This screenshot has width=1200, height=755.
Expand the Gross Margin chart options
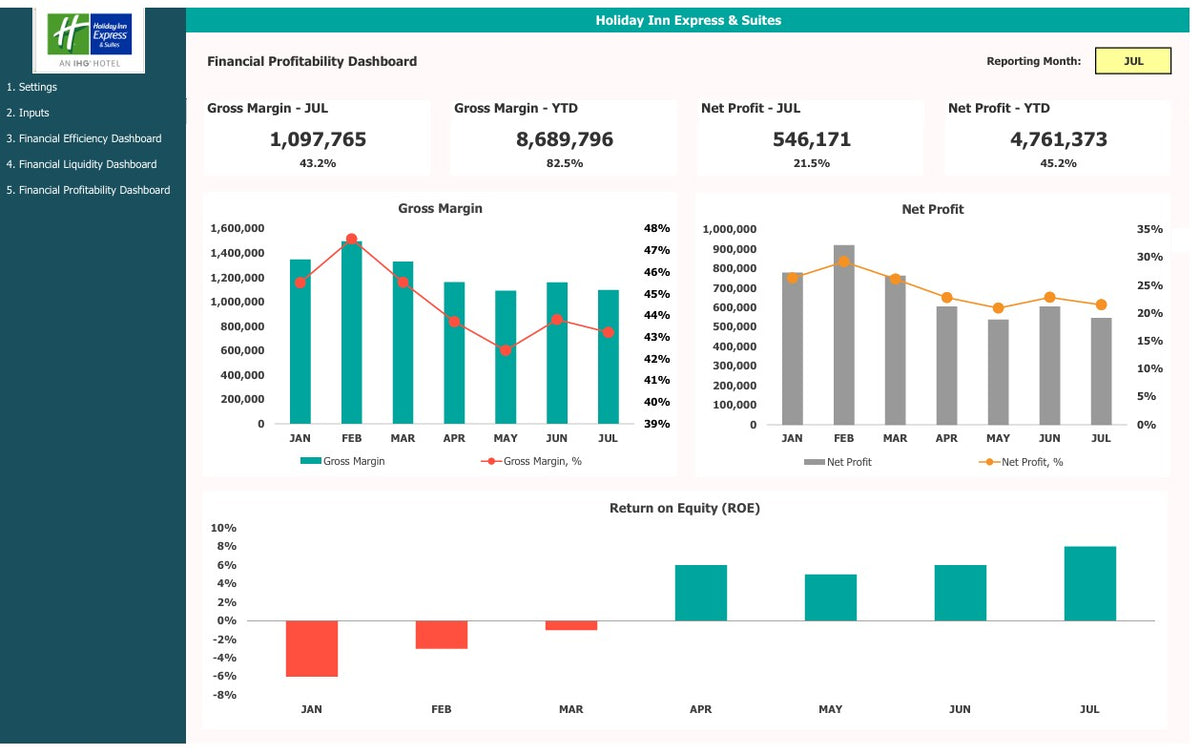[440, 208]
